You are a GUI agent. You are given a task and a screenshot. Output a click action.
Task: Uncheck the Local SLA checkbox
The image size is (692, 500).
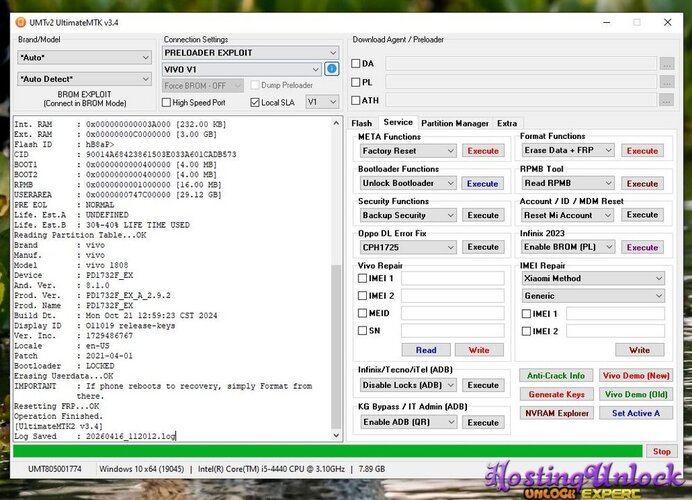(255, 102)
